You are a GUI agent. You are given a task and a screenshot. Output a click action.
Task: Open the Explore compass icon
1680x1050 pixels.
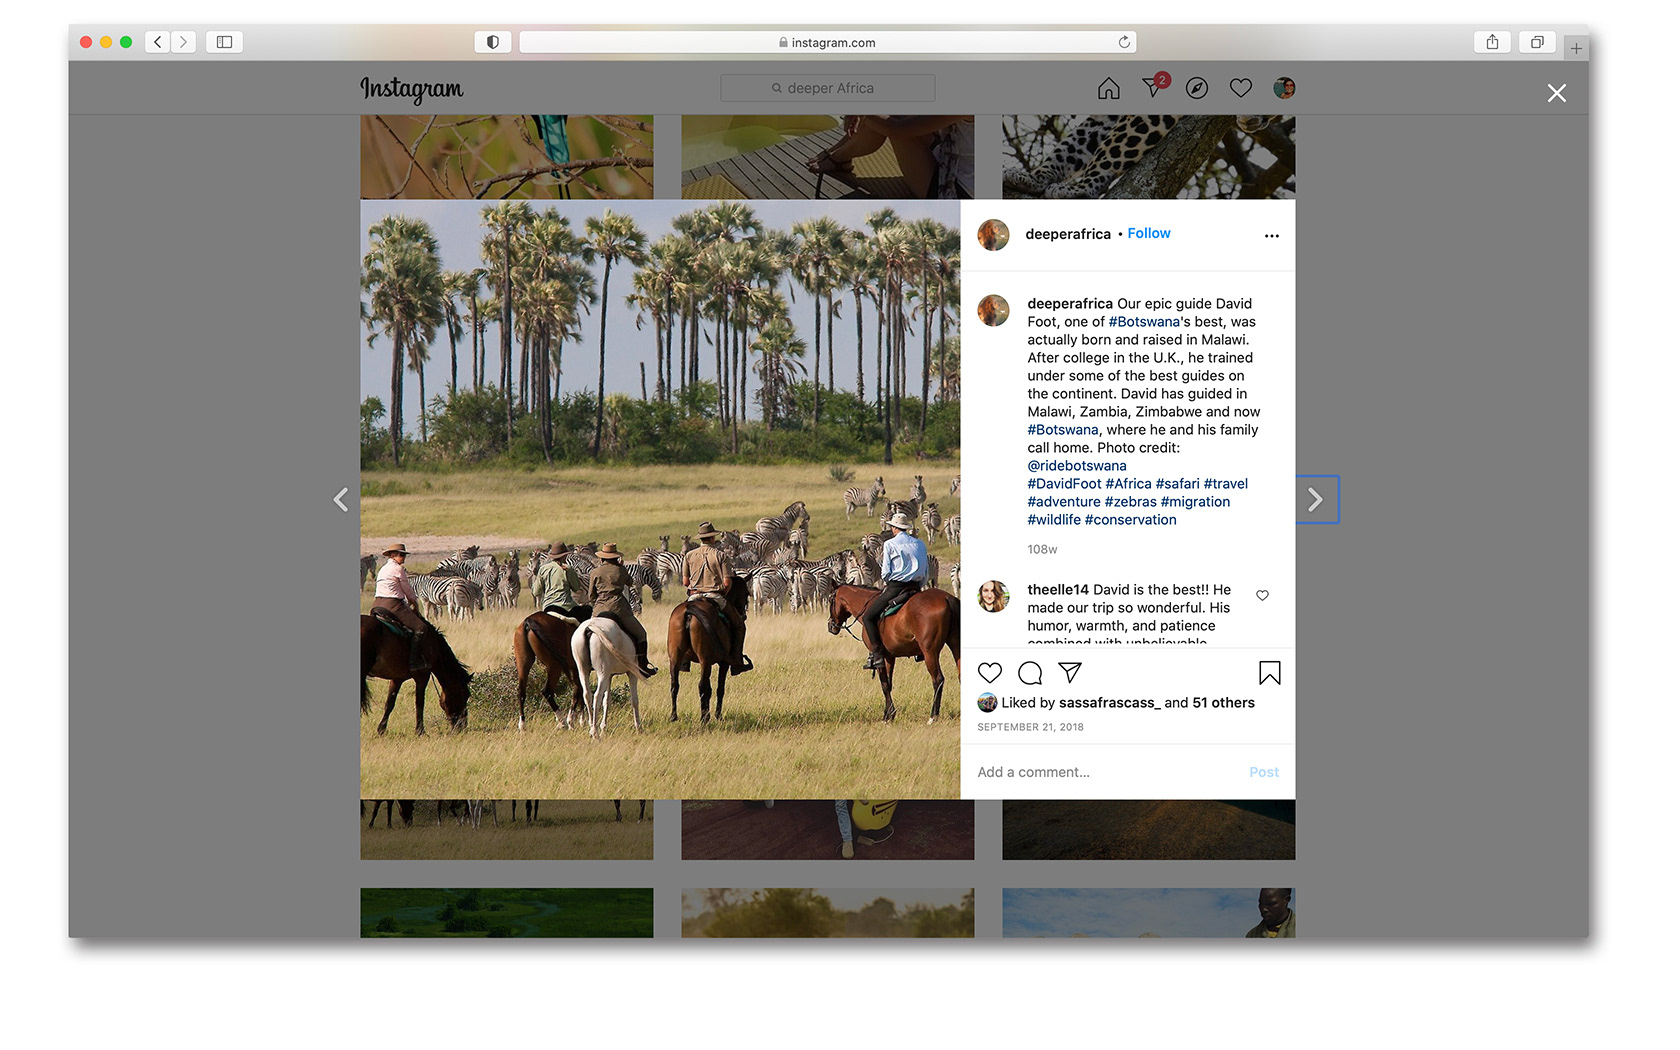tap(1197, 89)
